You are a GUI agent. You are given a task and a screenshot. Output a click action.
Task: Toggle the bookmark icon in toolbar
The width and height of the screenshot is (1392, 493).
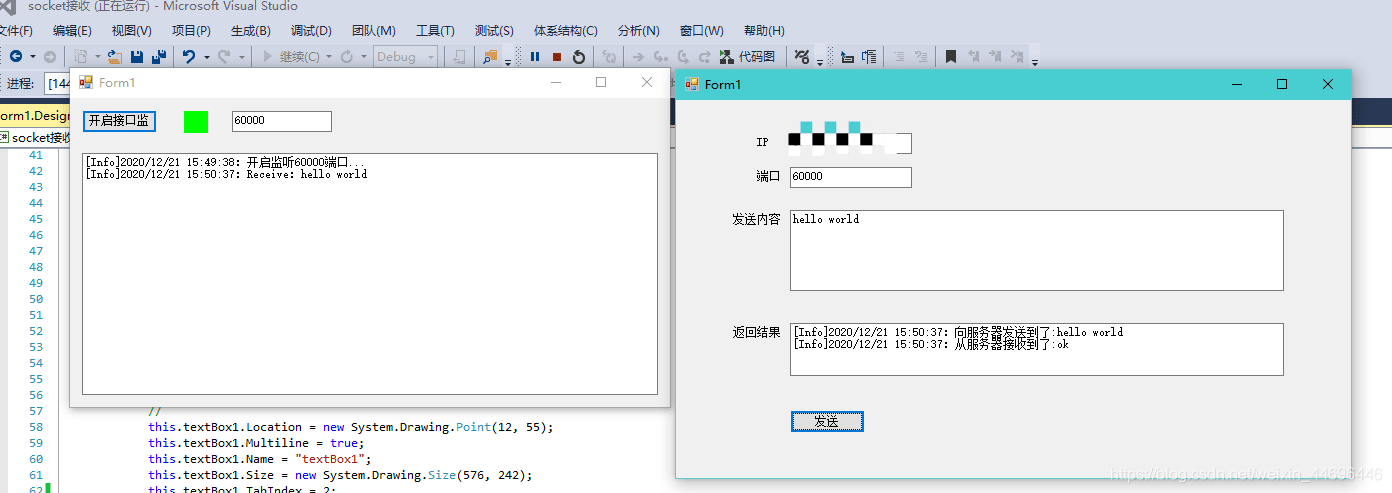[951, 57]
